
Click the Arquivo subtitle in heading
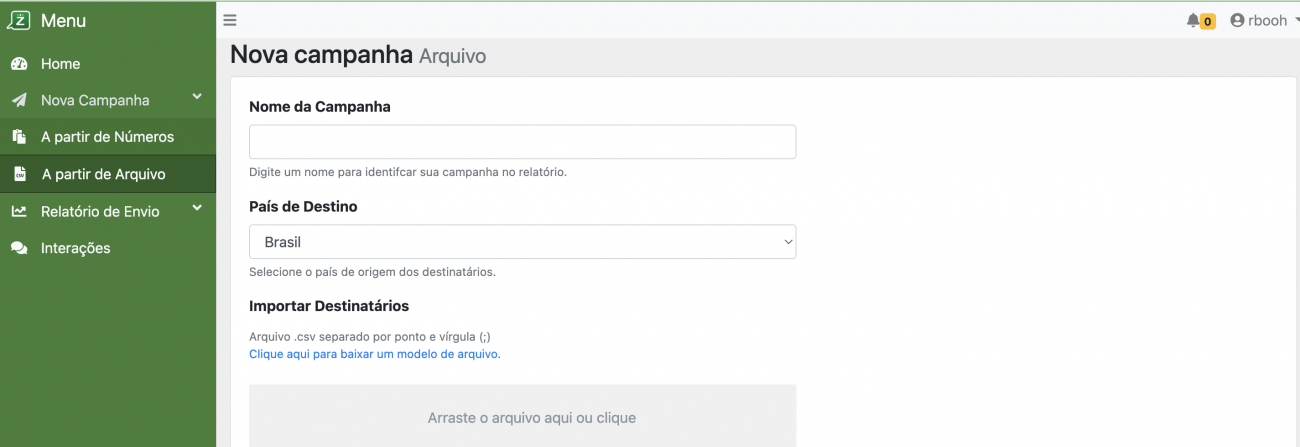452,57
